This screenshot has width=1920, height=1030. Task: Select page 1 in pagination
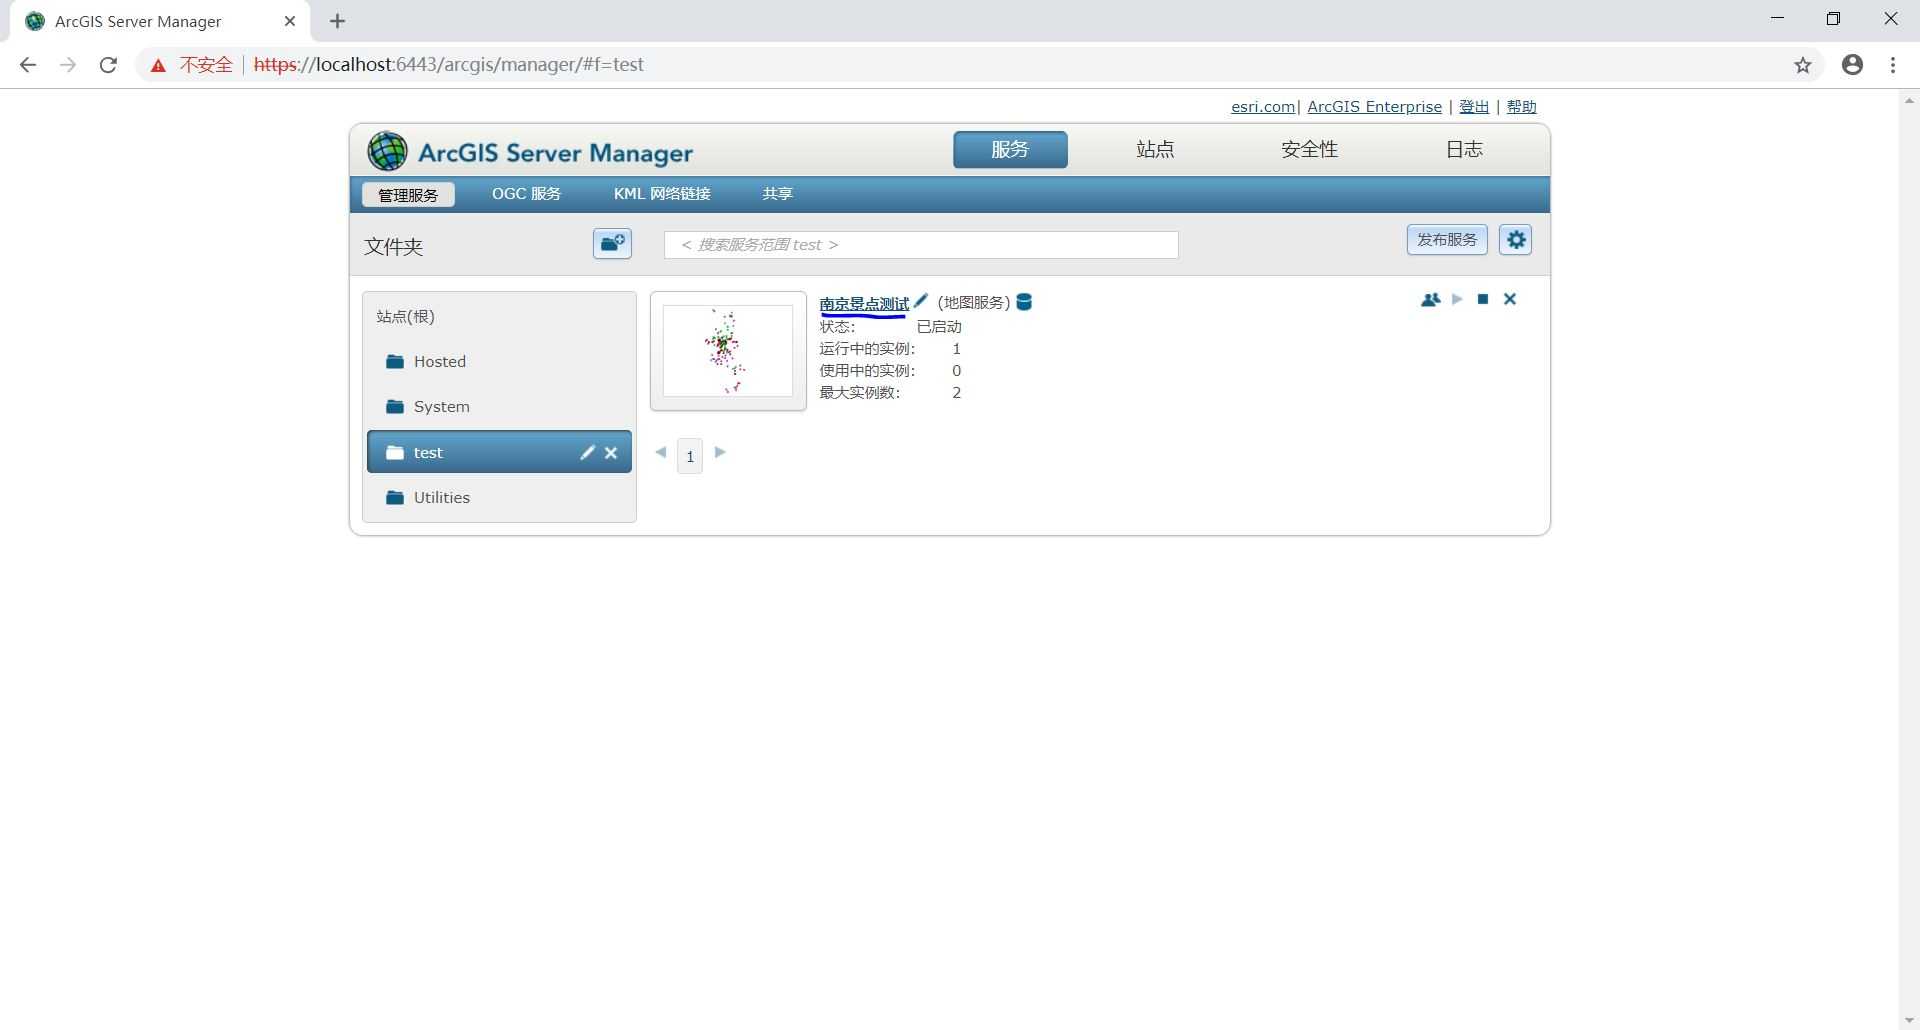point(690,456)
